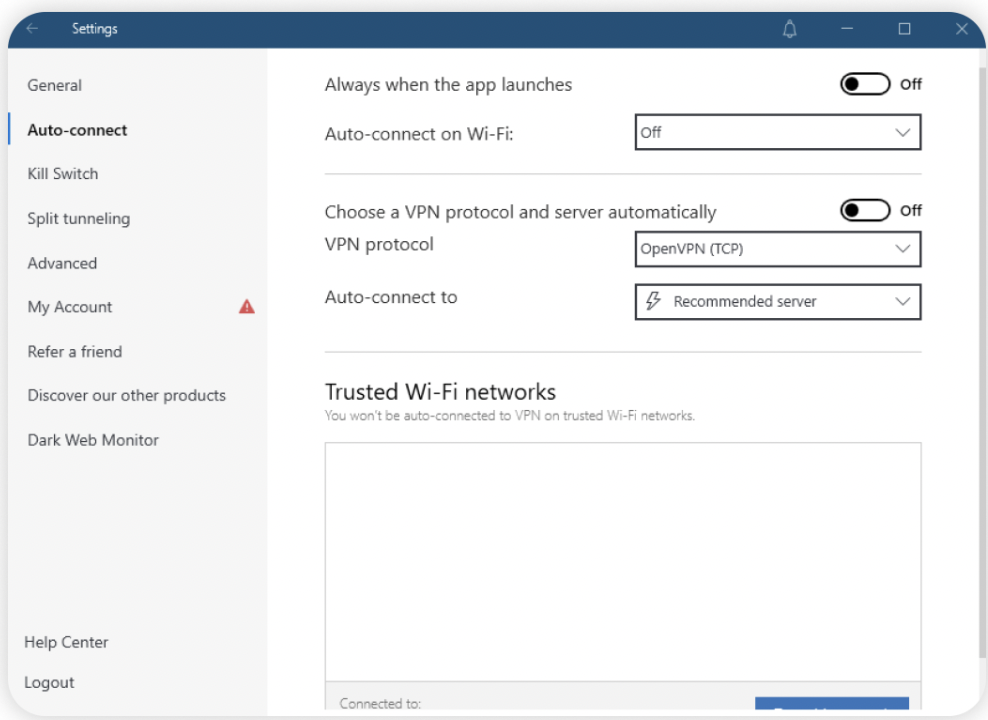Click inside the Trusted Wi-Fi networks list

[x=622, y=560]
